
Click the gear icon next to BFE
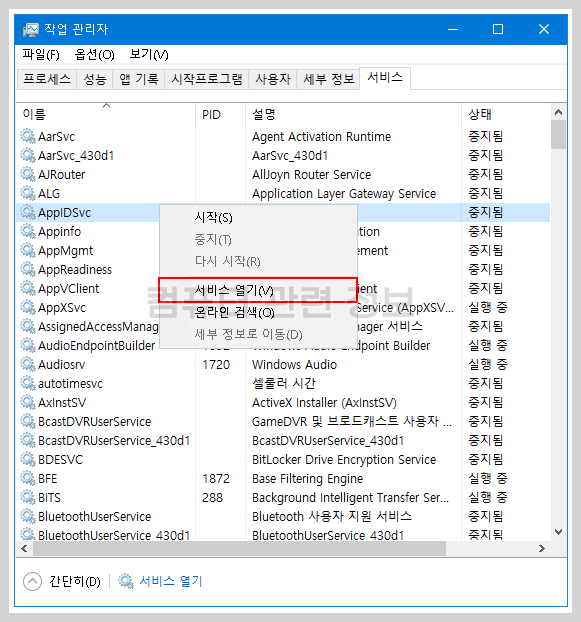tap(28, 478)
